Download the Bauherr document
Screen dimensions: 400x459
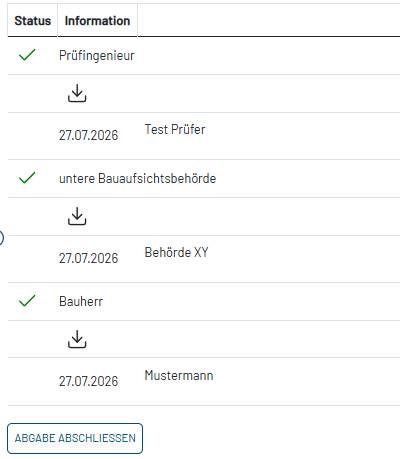[x=77, y=339]
